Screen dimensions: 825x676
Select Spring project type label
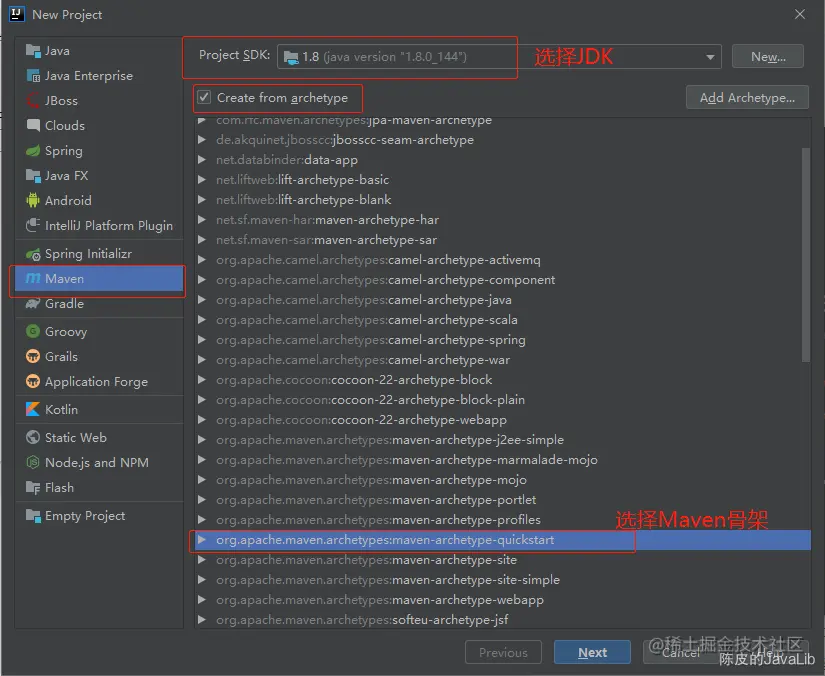click(x=64, y=151)
